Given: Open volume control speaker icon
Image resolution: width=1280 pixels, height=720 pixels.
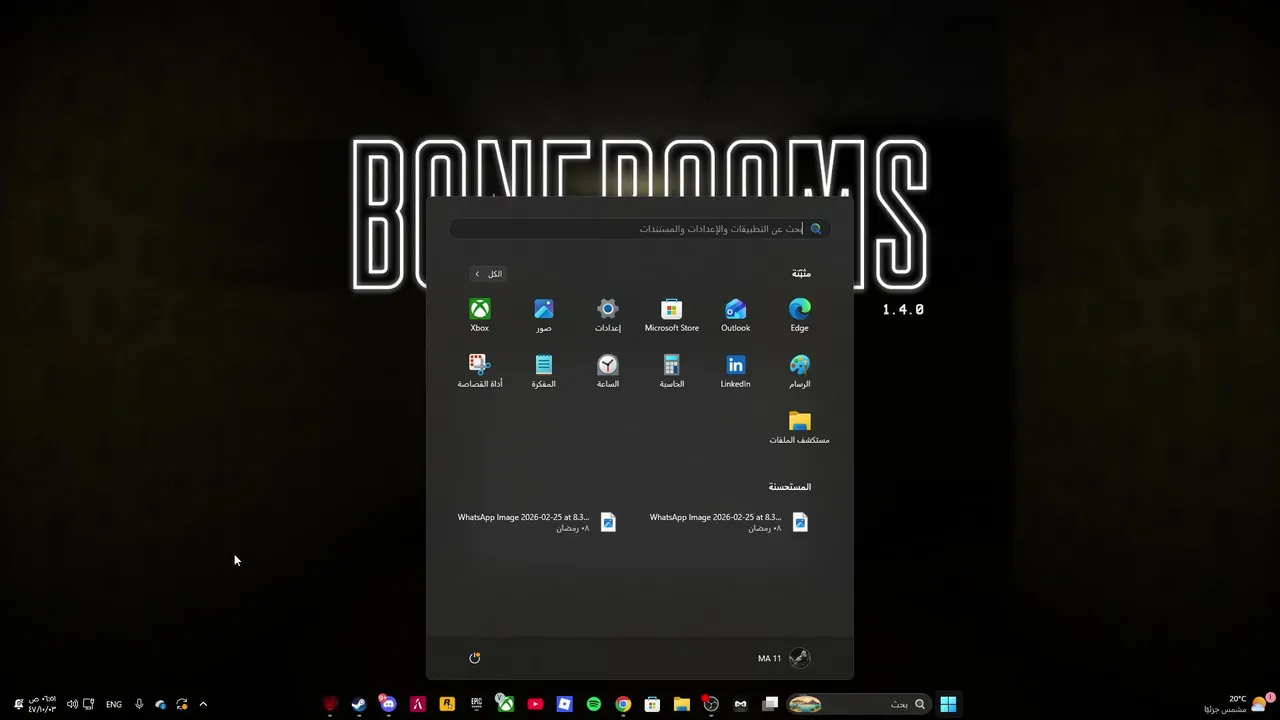Looking at the screenshot, I should (72, 704).
